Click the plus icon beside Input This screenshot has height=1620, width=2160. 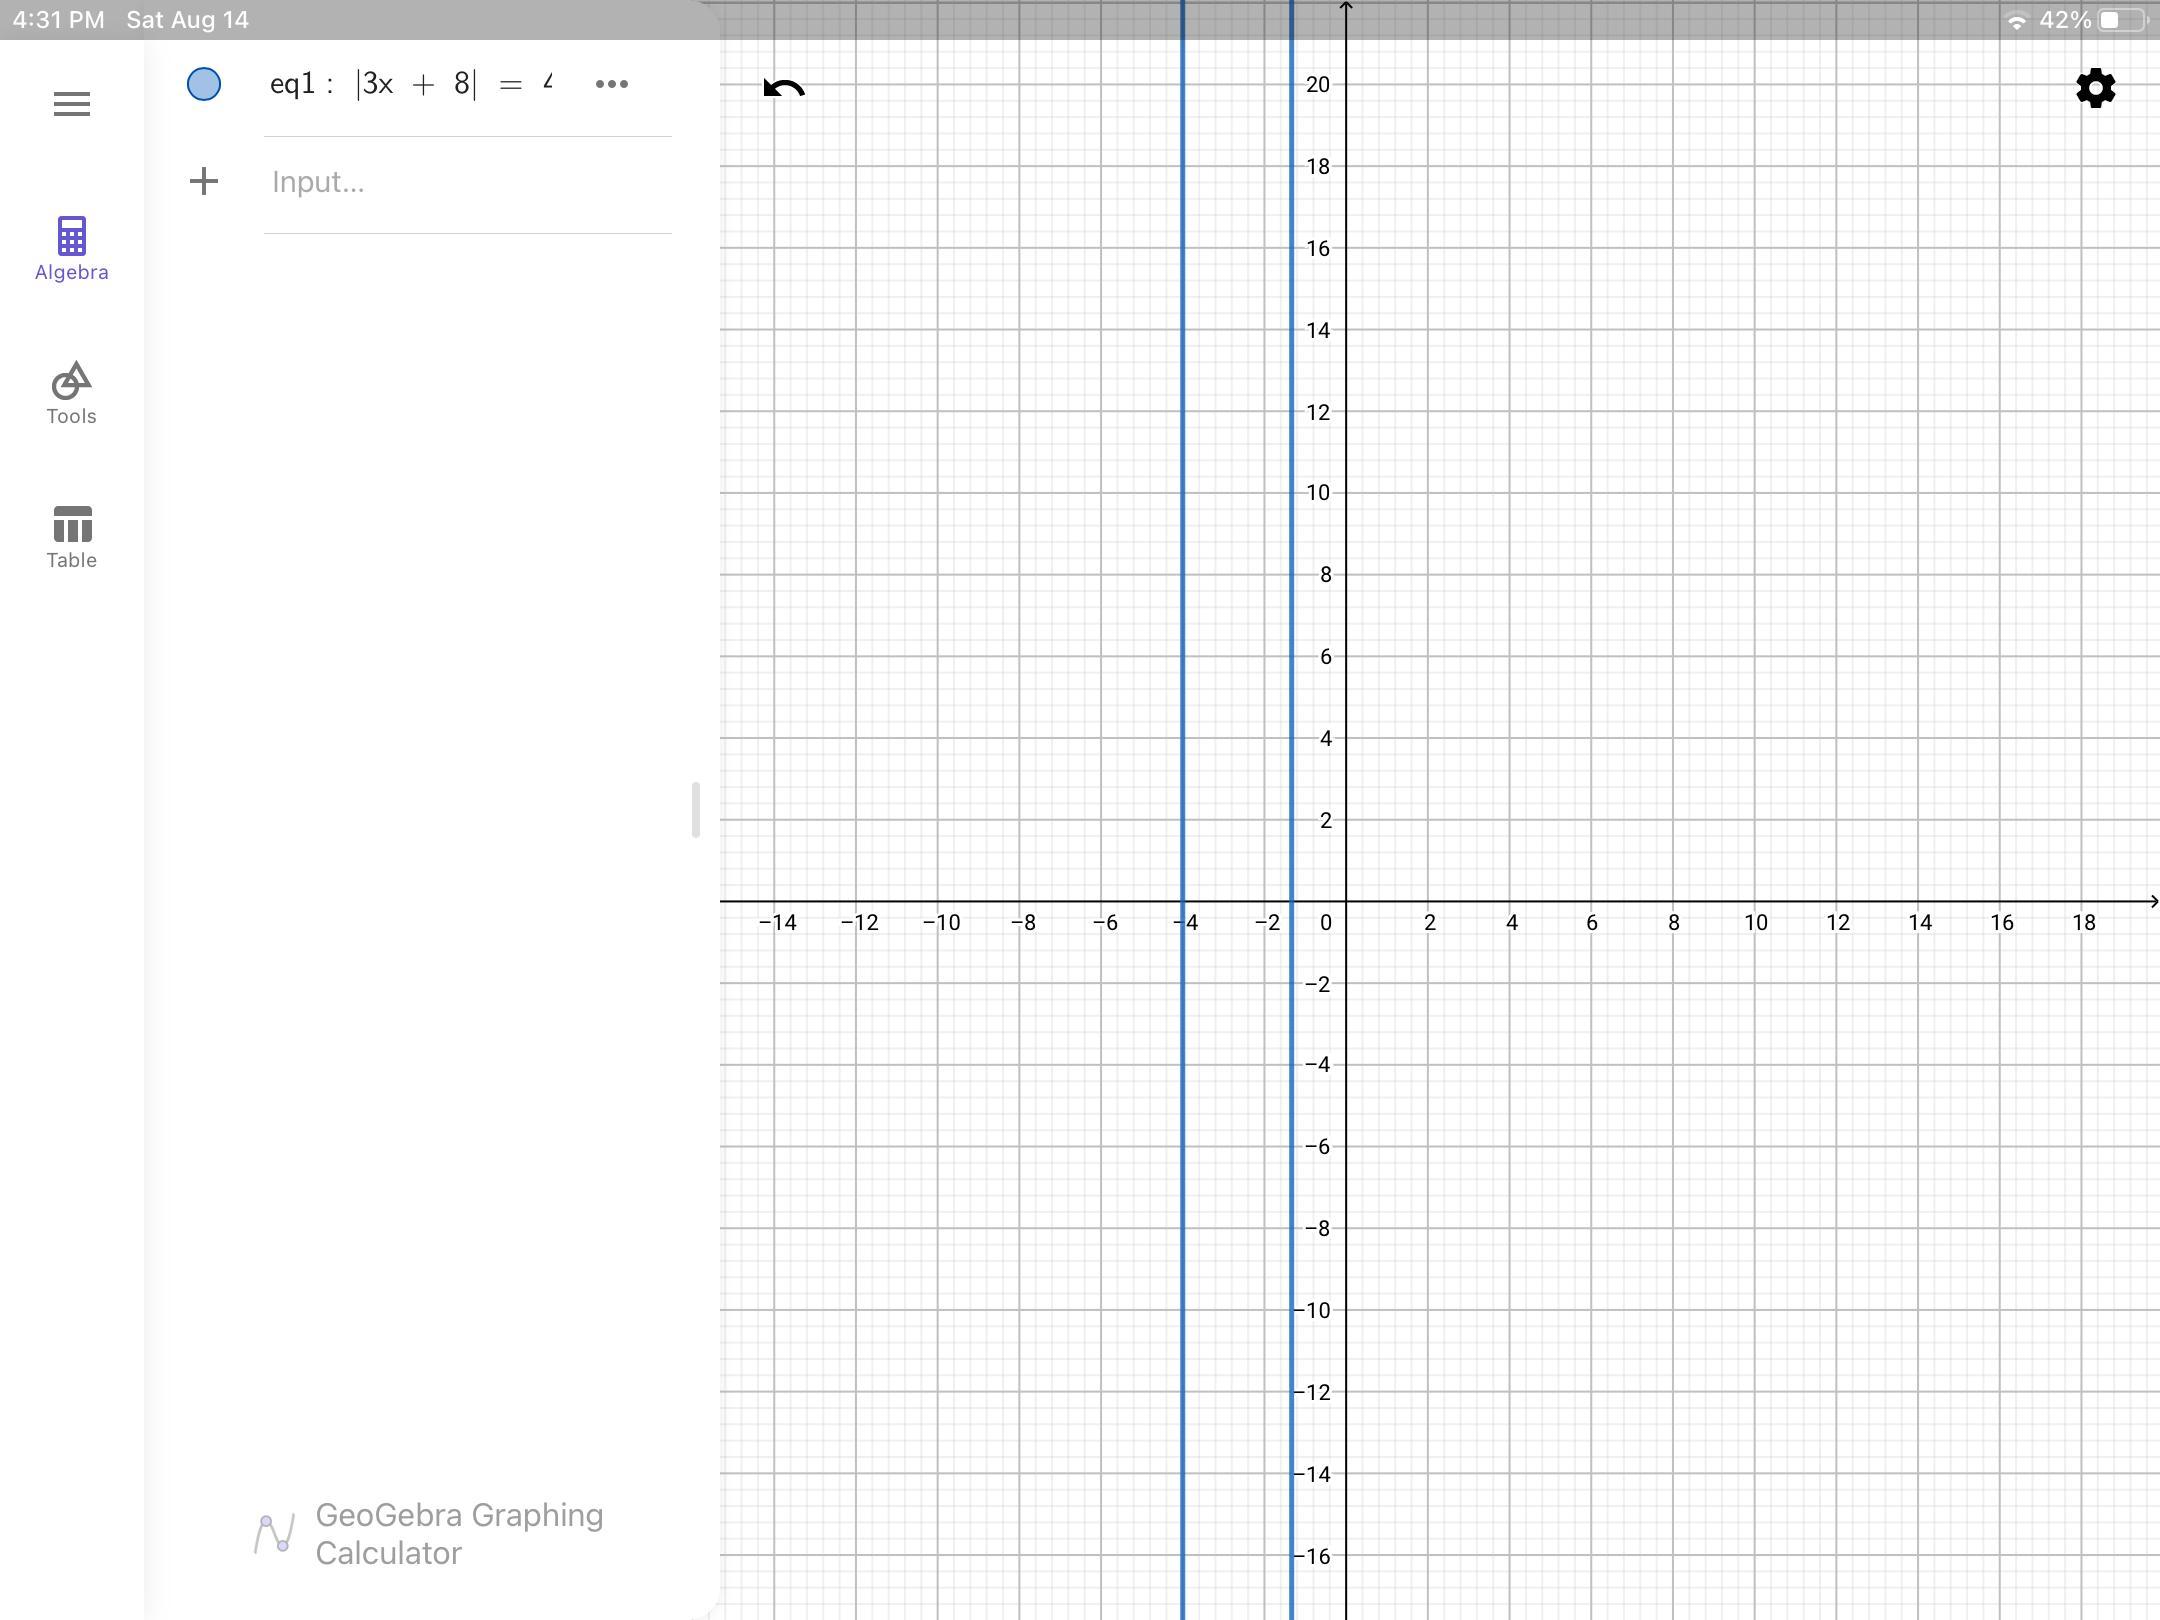tap(204, 181)
